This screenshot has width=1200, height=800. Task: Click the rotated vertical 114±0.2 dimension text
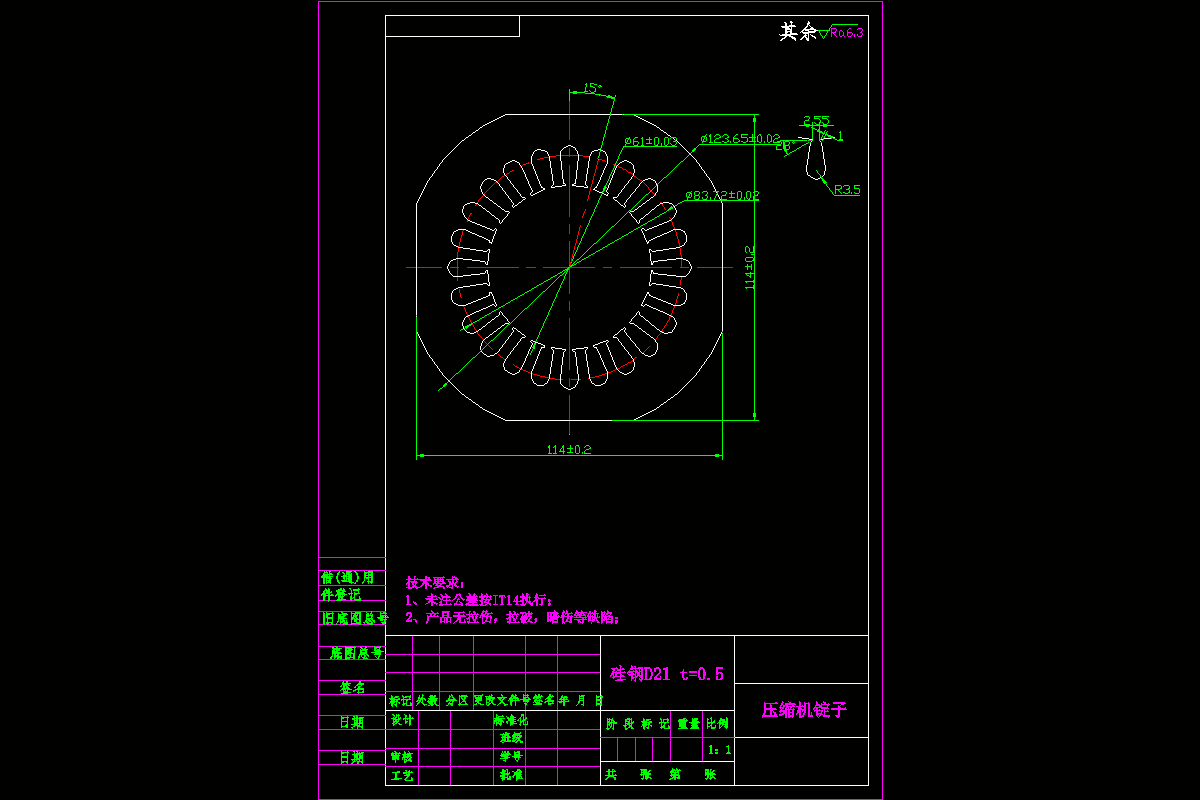(750, 268)
